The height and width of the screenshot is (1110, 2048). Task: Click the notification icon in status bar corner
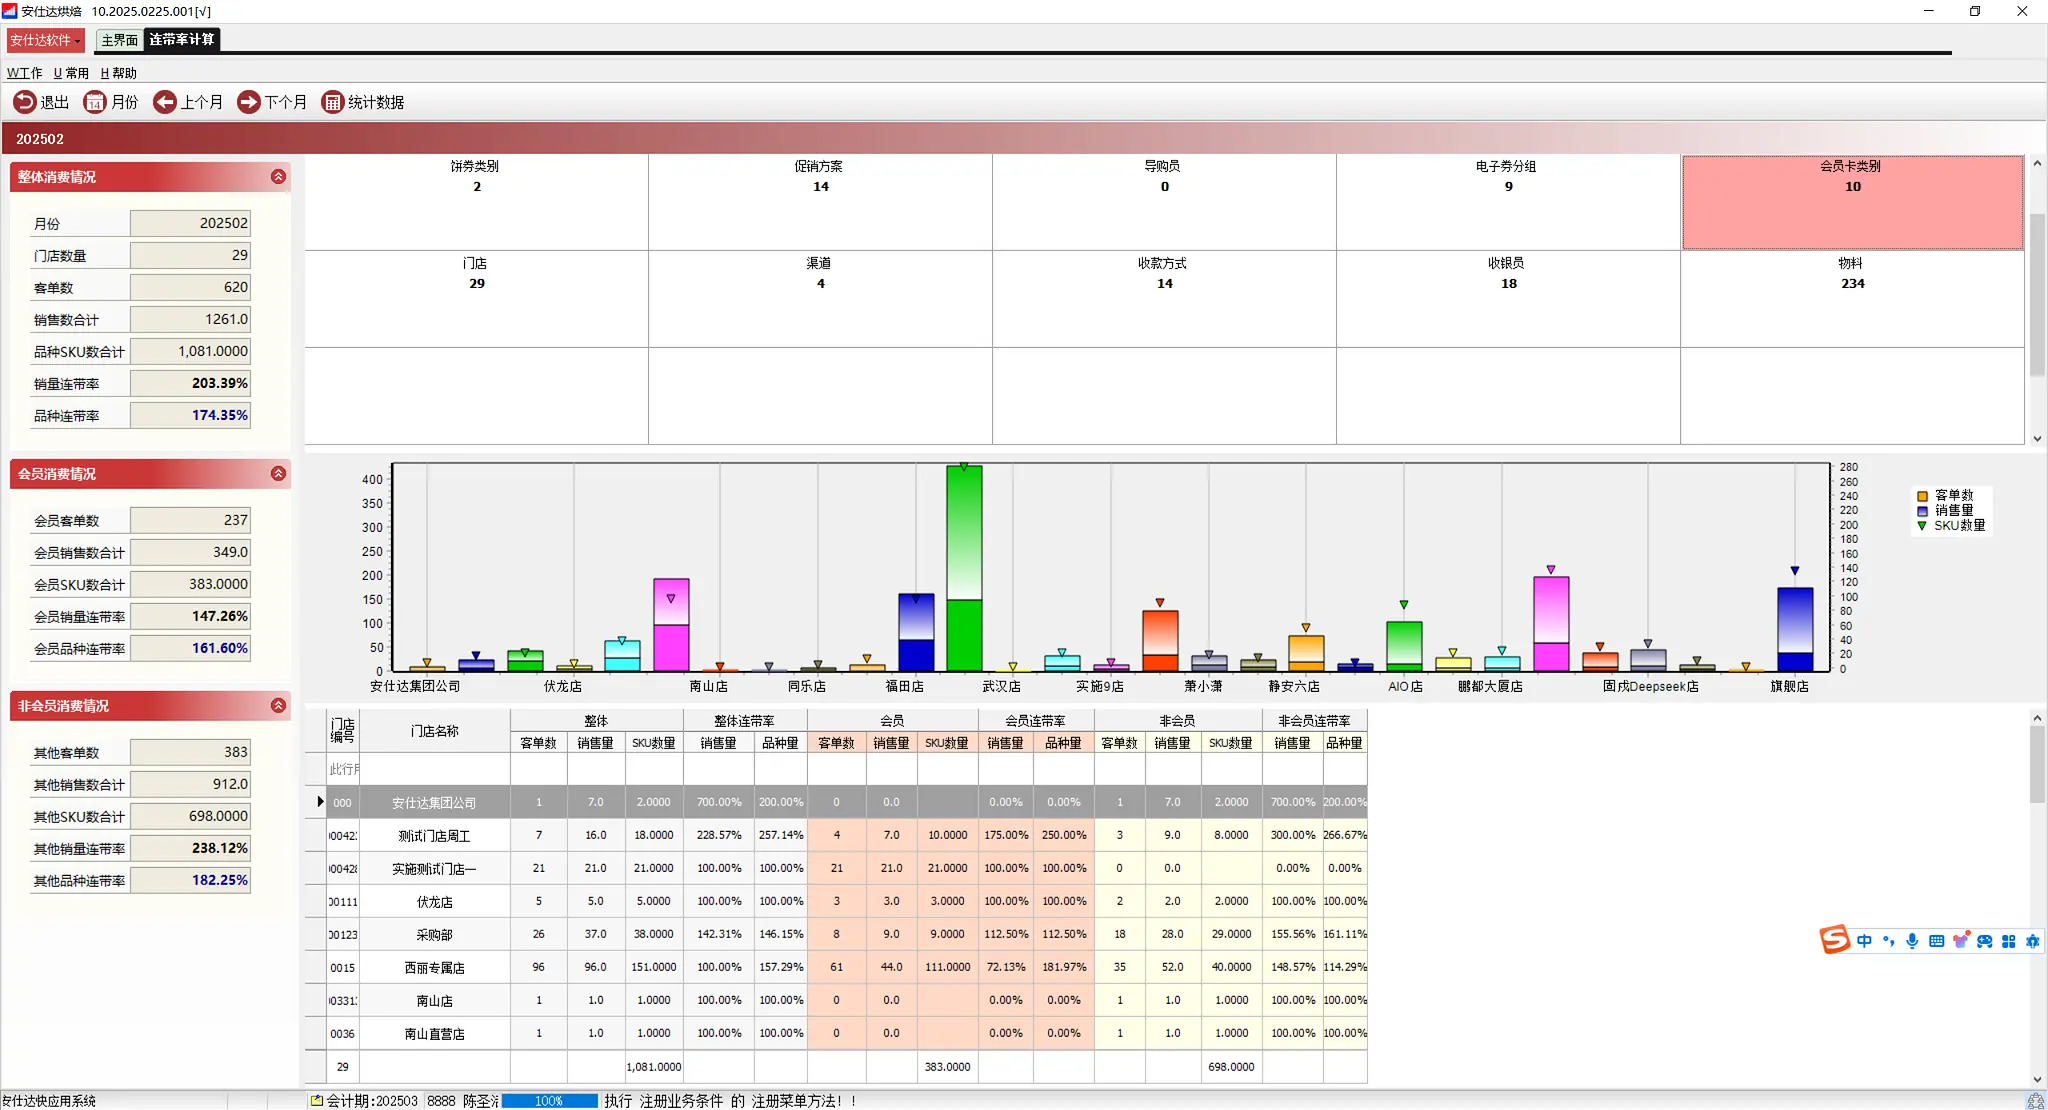[x=2035, y=1100]
